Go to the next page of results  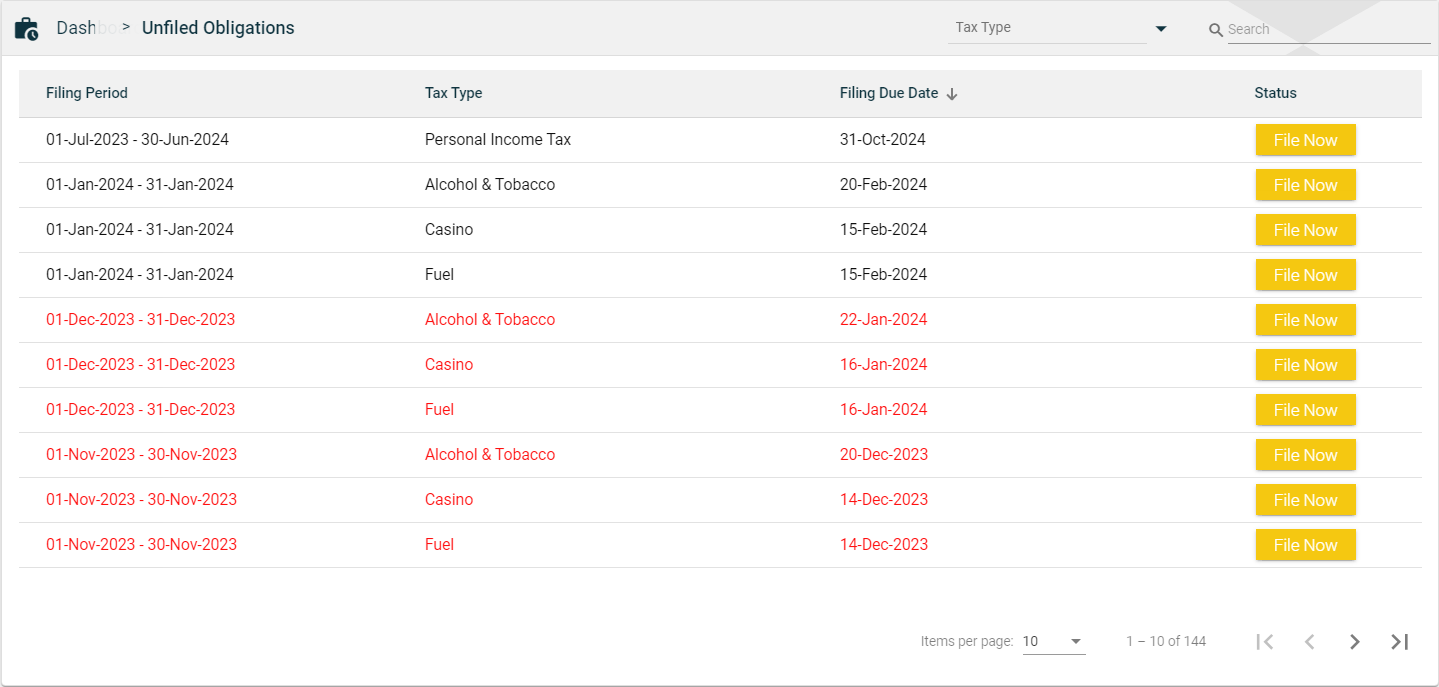pyautogui.click(x=1354, y=642)
